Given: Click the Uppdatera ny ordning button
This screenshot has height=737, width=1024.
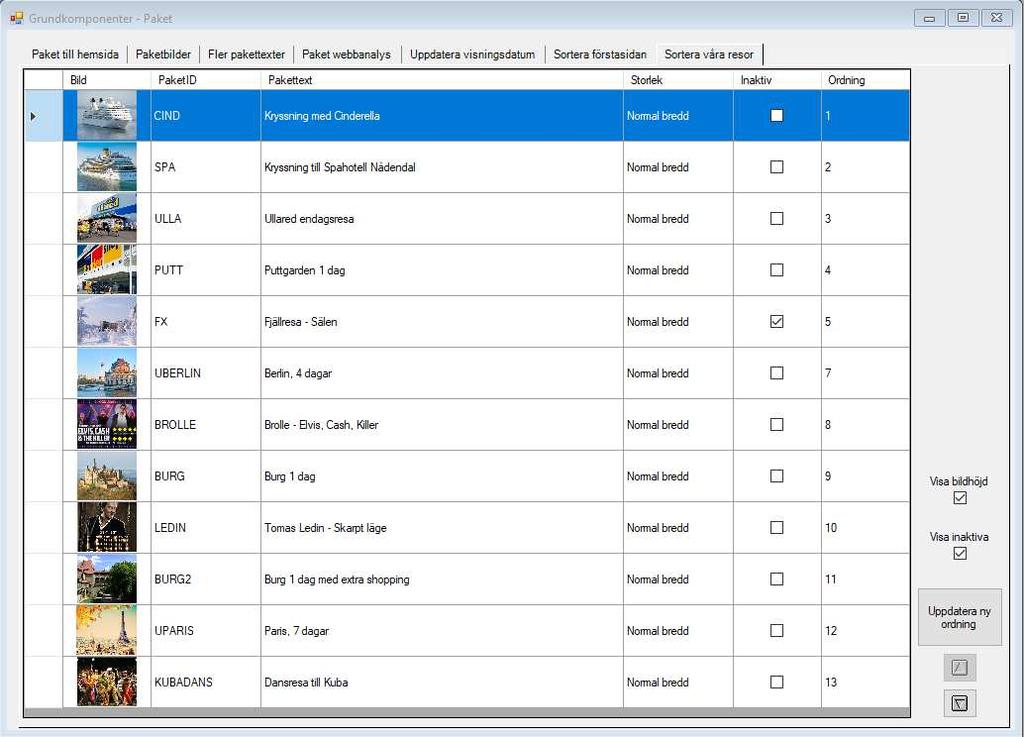Looking at the screenshot, I should pos(959,618).
